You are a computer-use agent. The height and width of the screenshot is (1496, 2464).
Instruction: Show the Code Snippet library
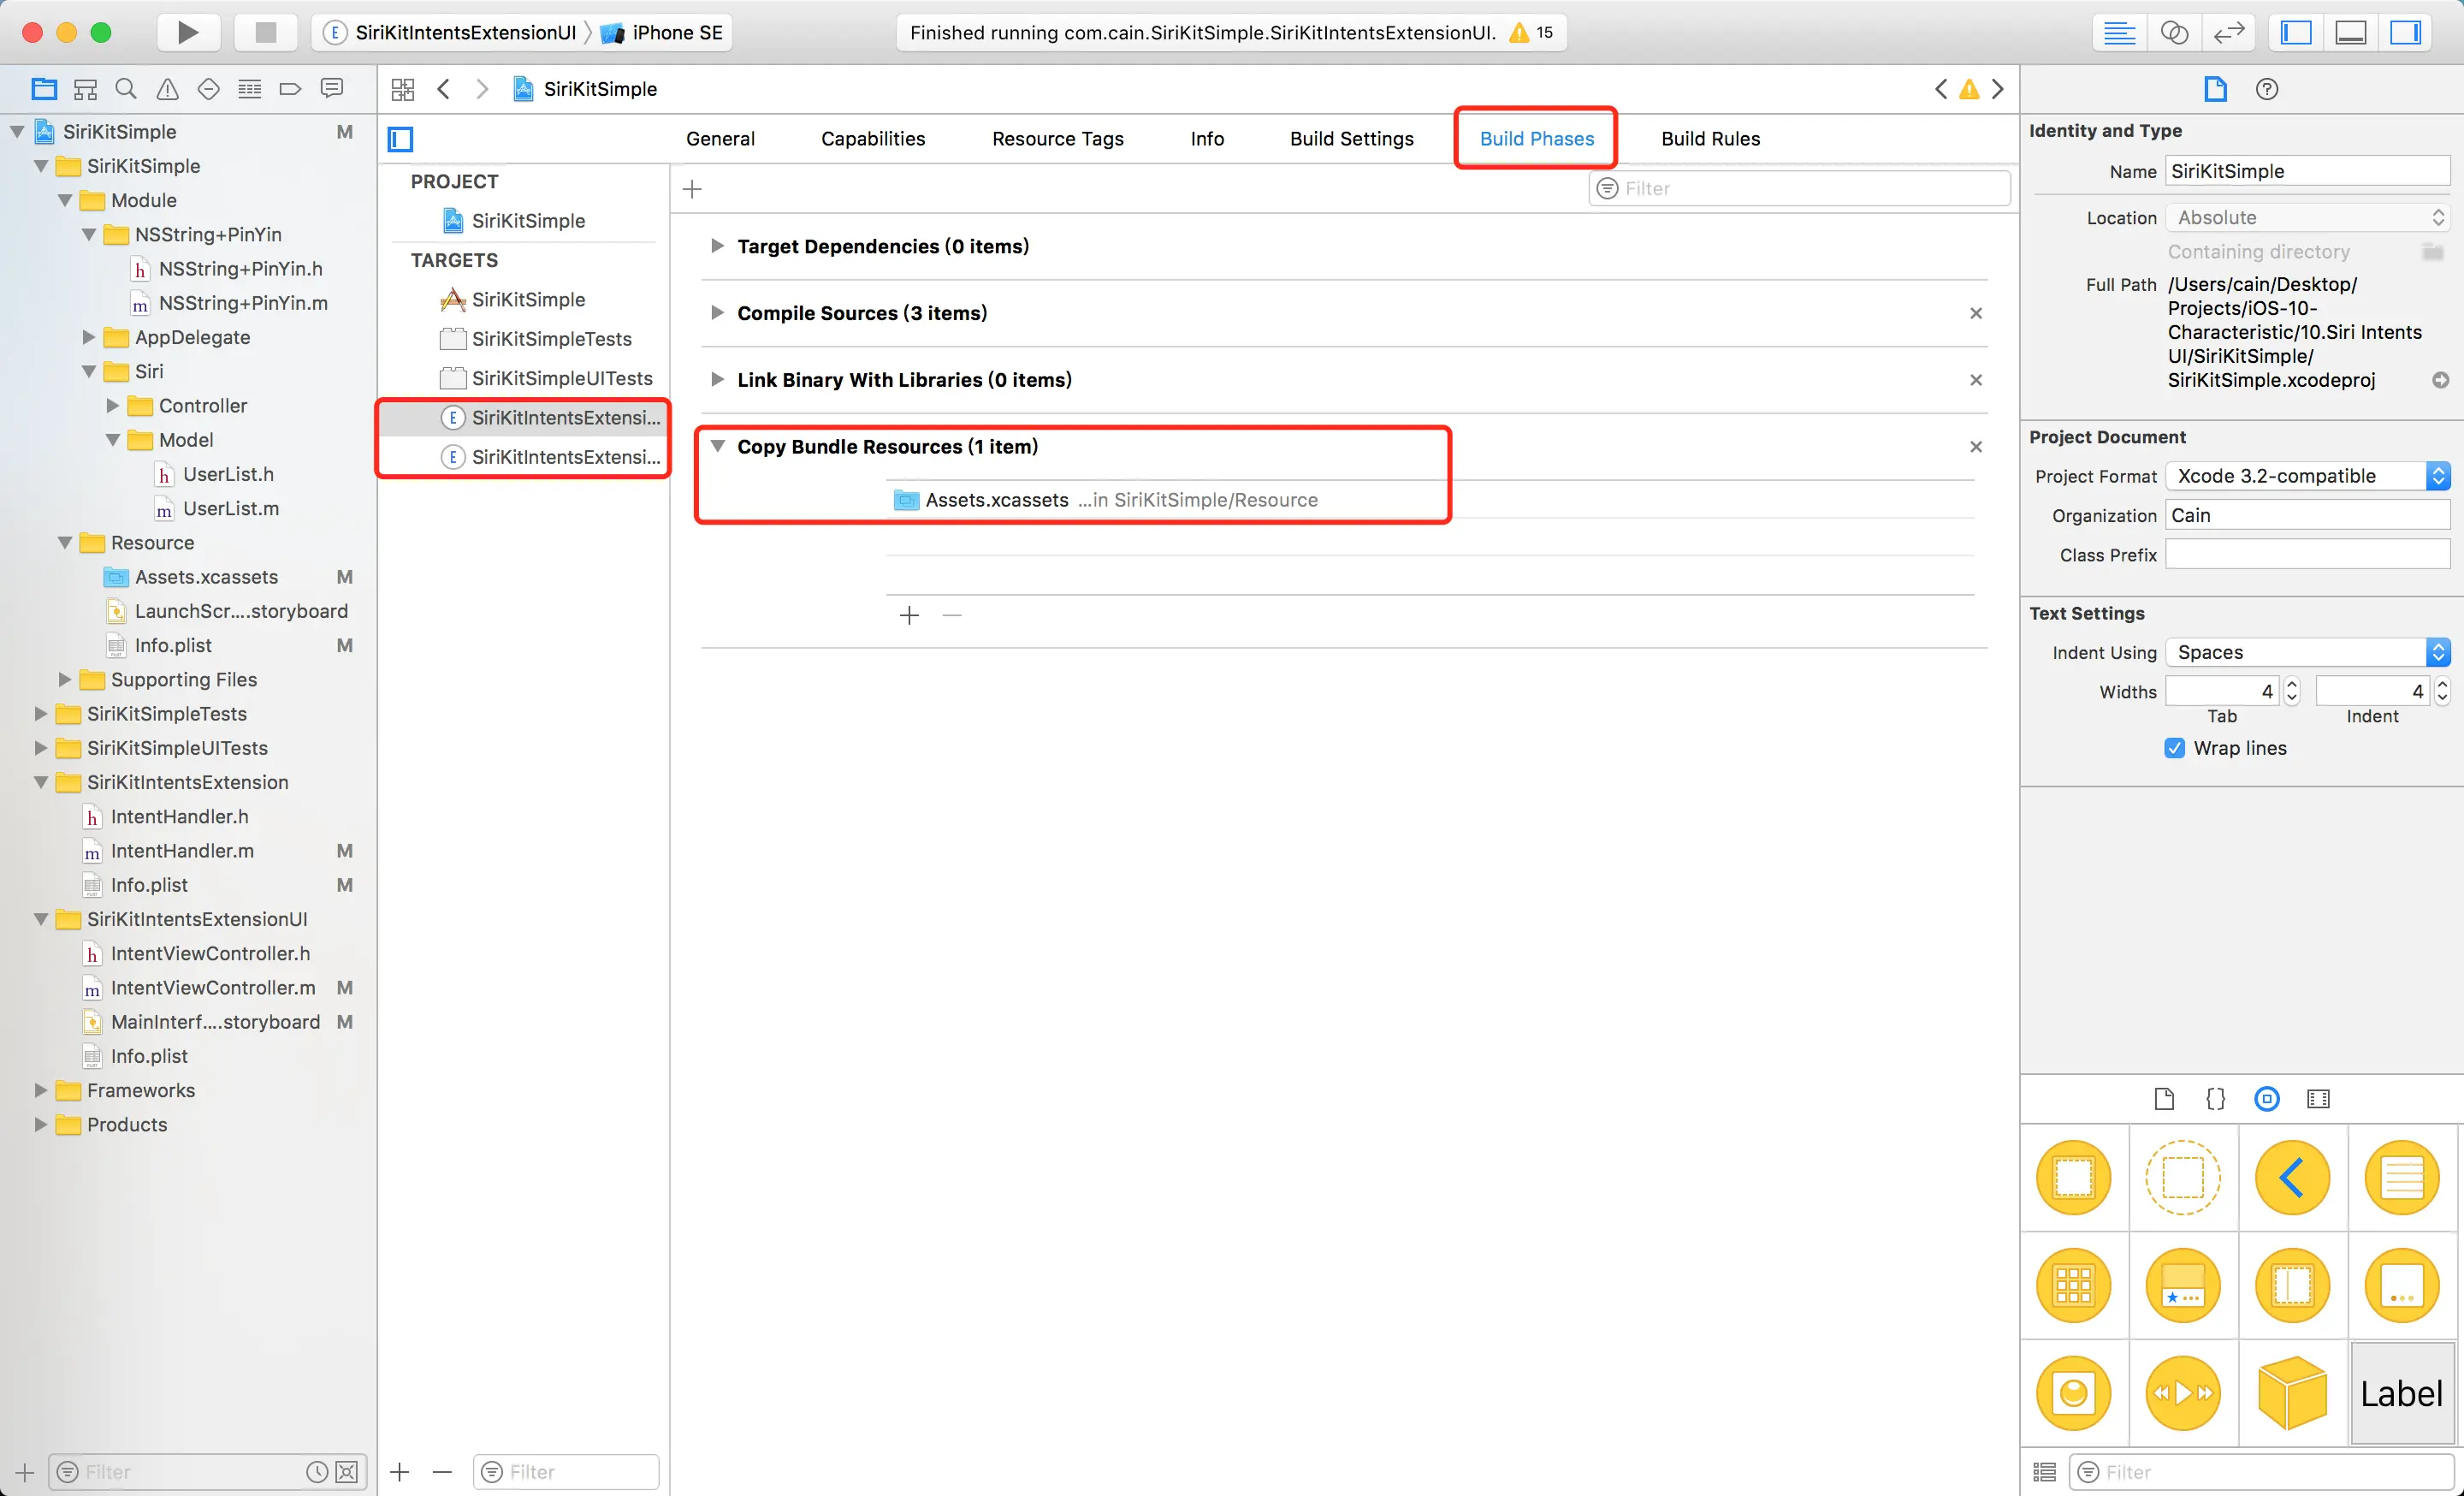click(2215, 1099)
